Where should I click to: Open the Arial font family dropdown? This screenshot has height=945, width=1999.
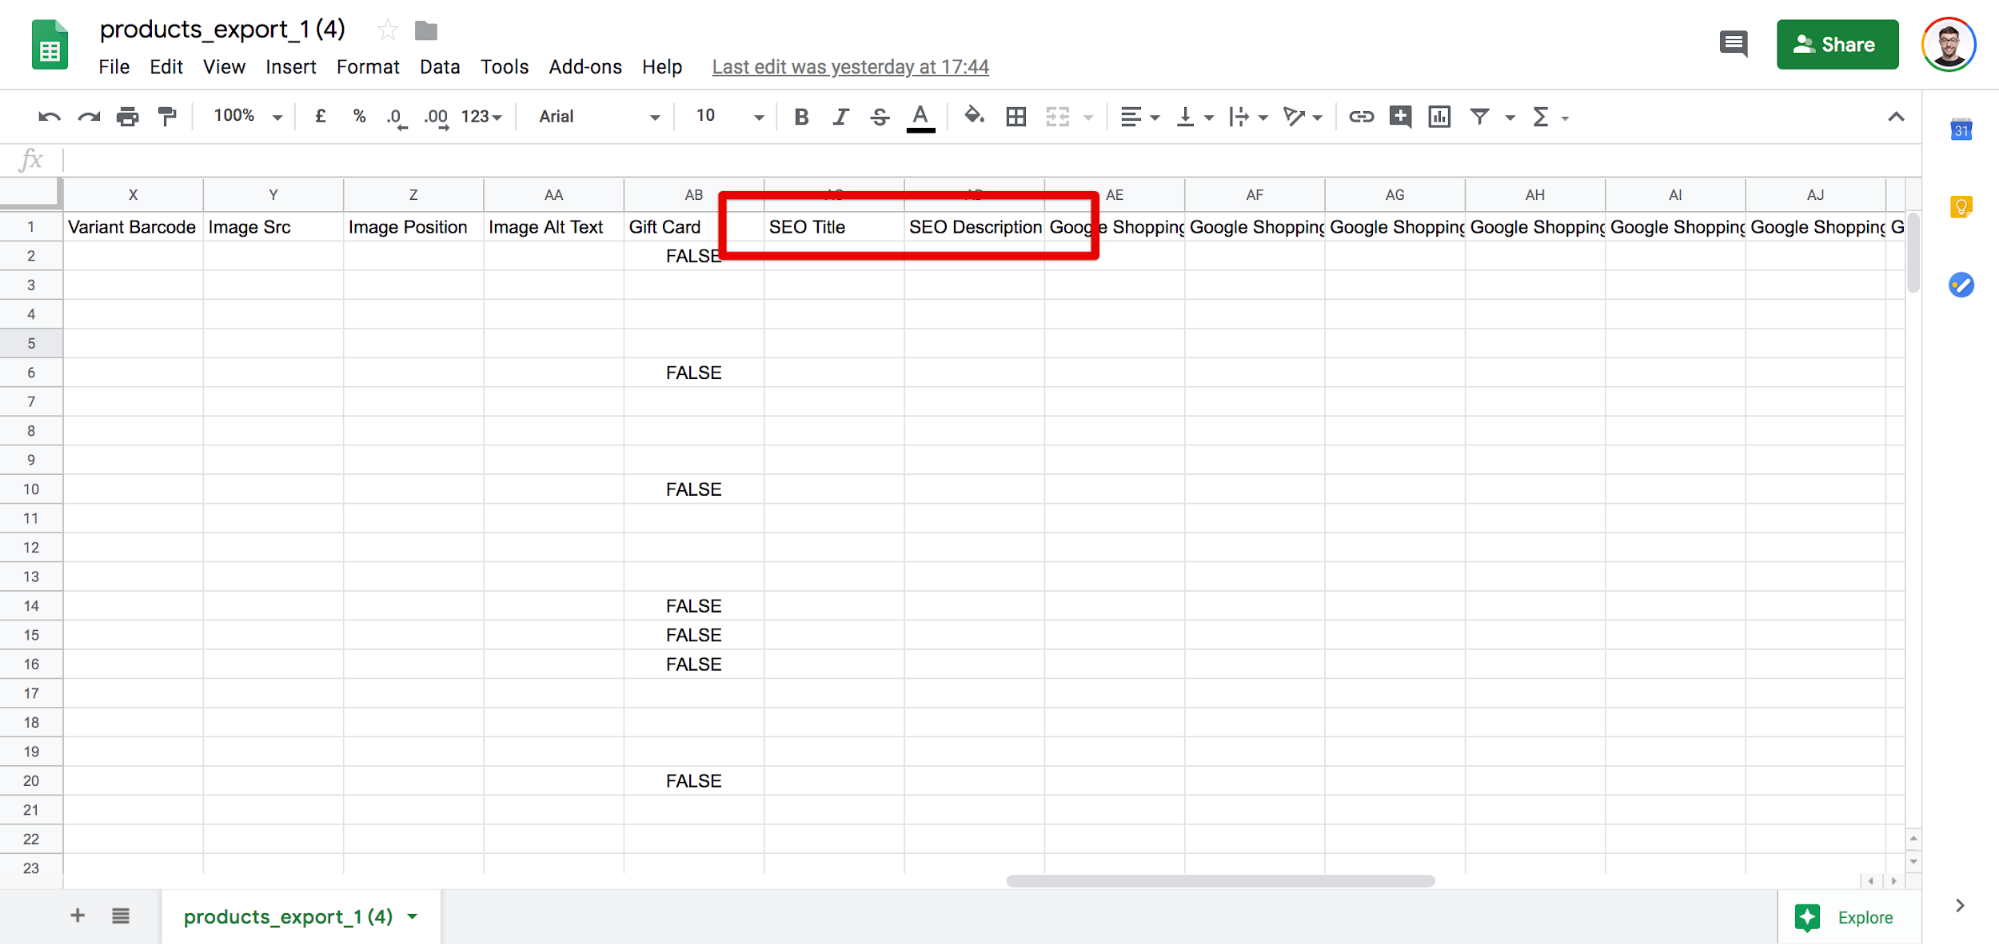[598, 117]
